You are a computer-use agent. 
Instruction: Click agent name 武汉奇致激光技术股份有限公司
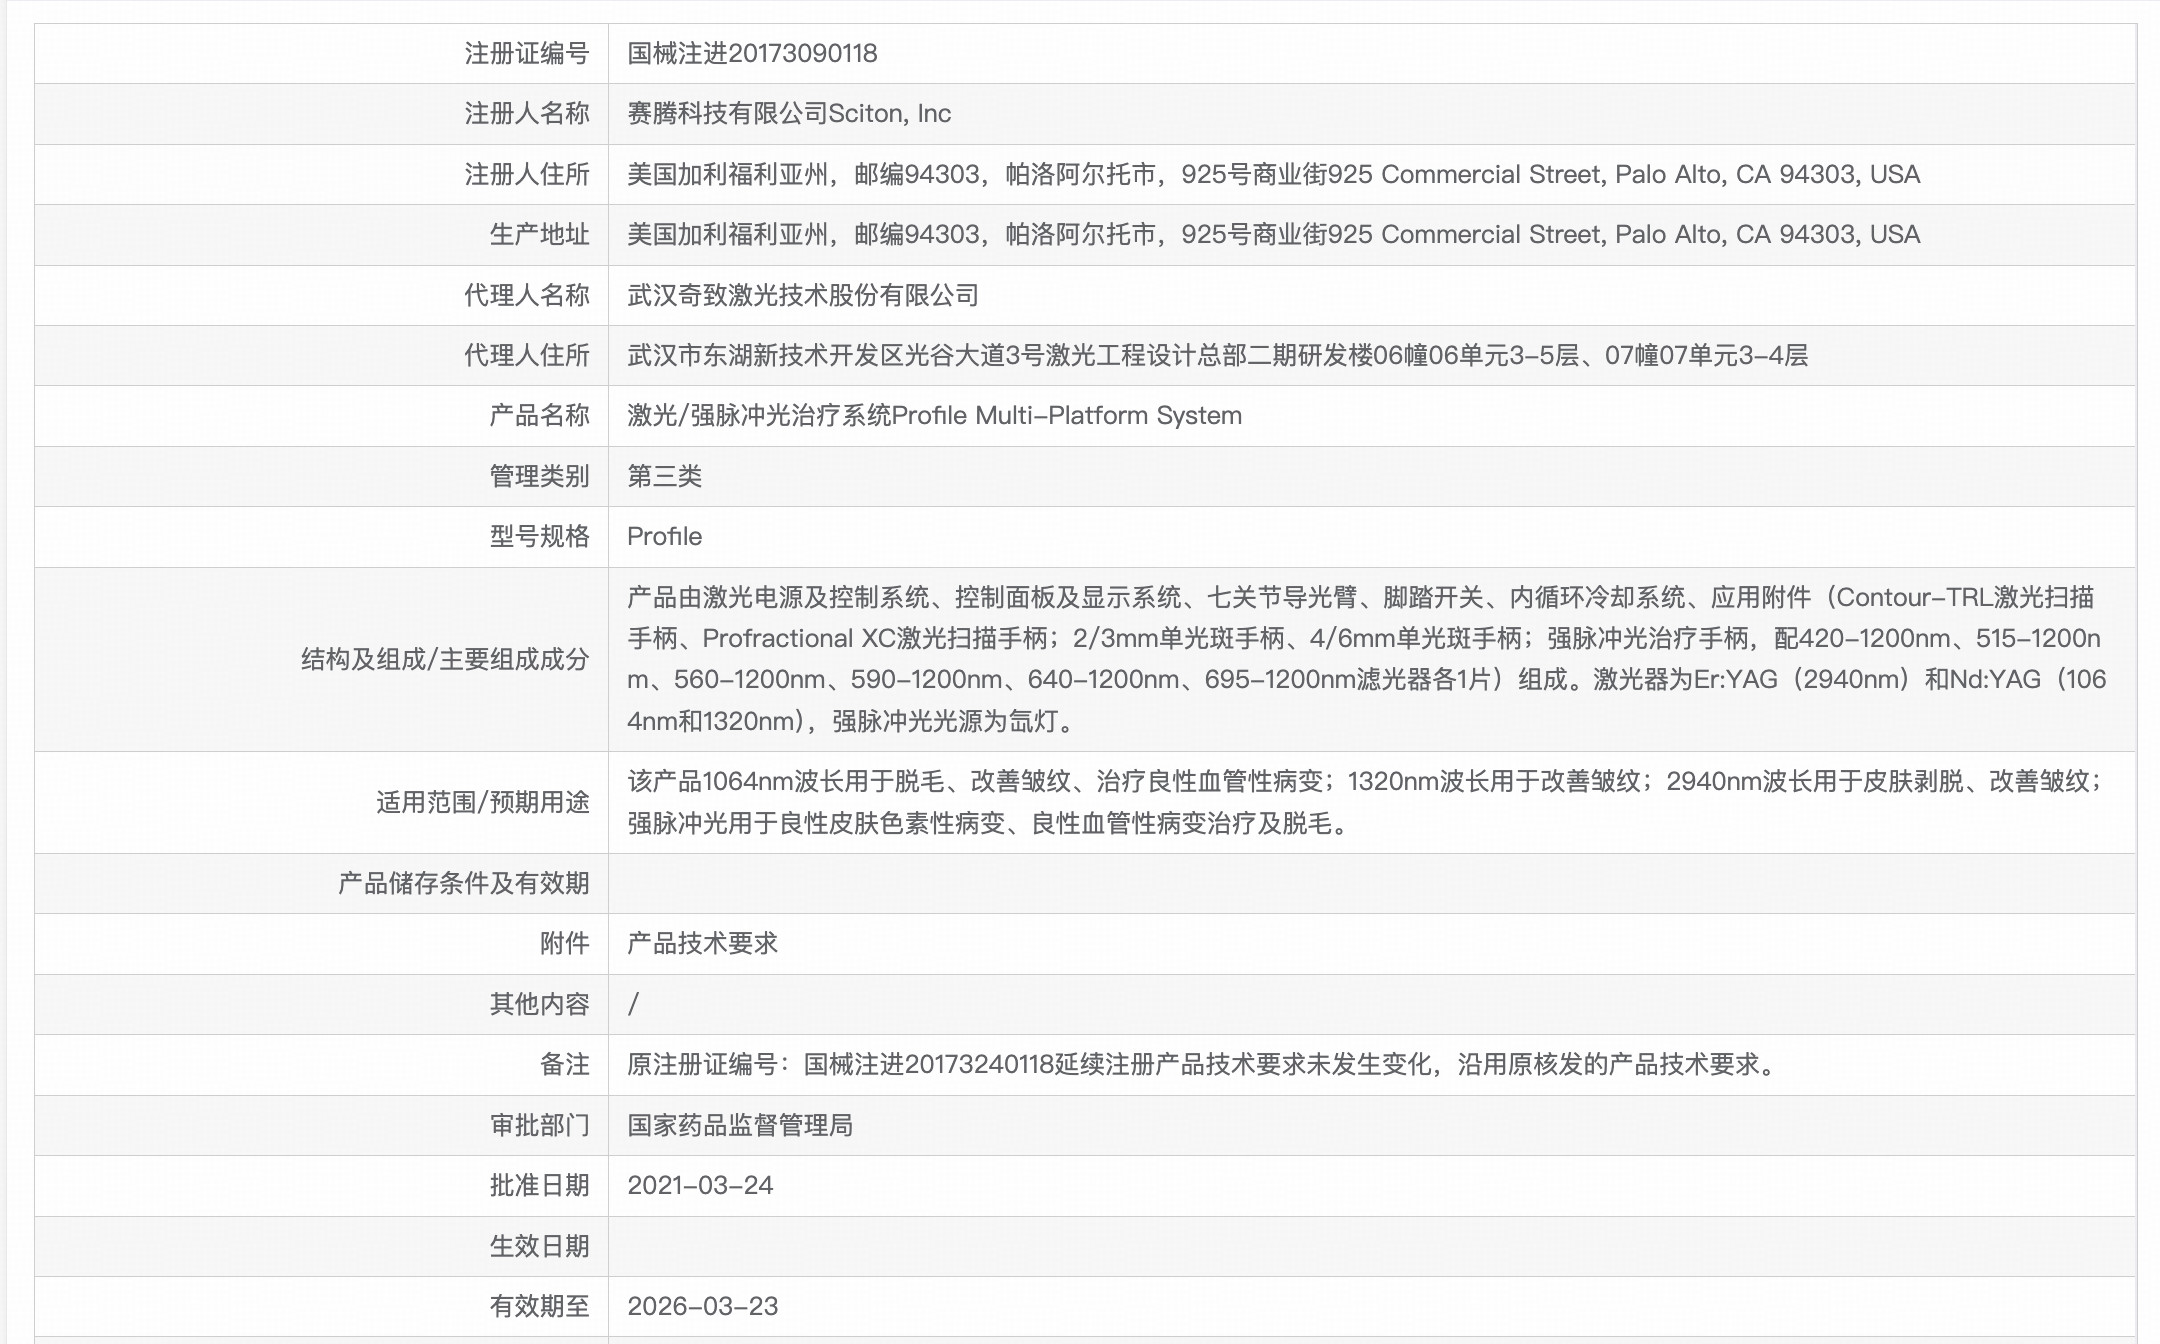(803, 295)
